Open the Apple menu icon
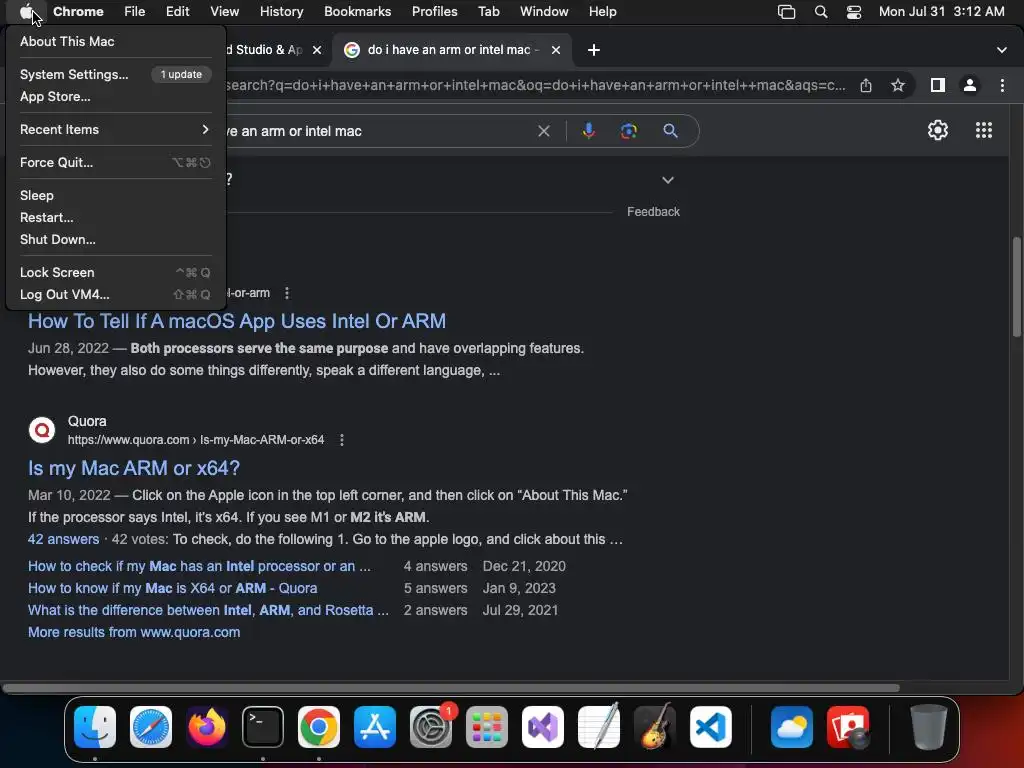 tap(26, 11)
